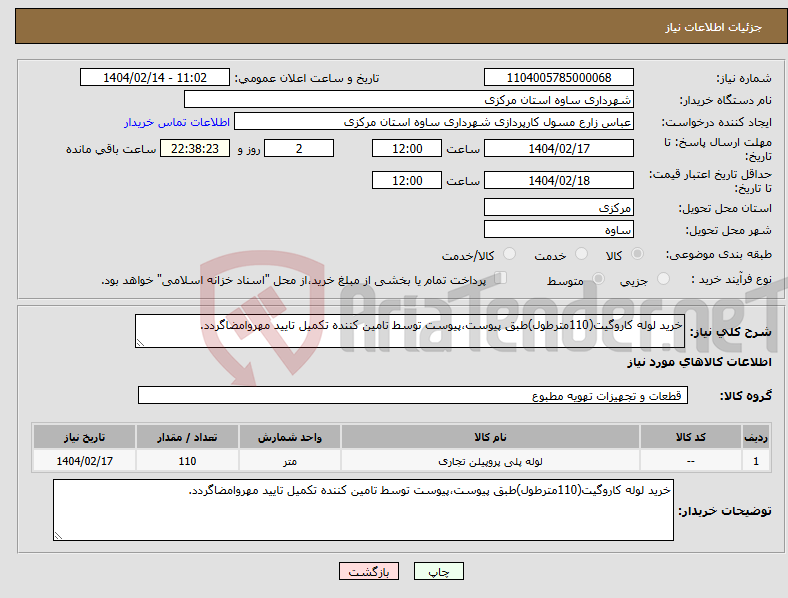Click the شماره نیاز field 1104005785000068
The height and width of the screenshot is (598, 788).
click(558, 77)
